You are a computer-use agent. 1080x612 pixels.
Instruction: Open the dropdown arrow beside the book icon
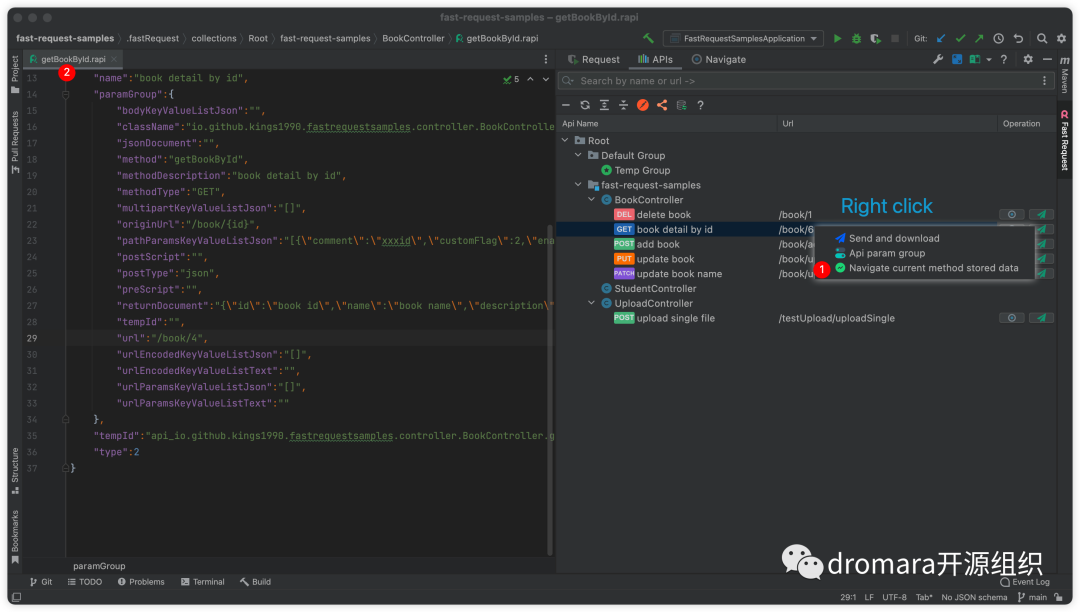coord(988,60)
